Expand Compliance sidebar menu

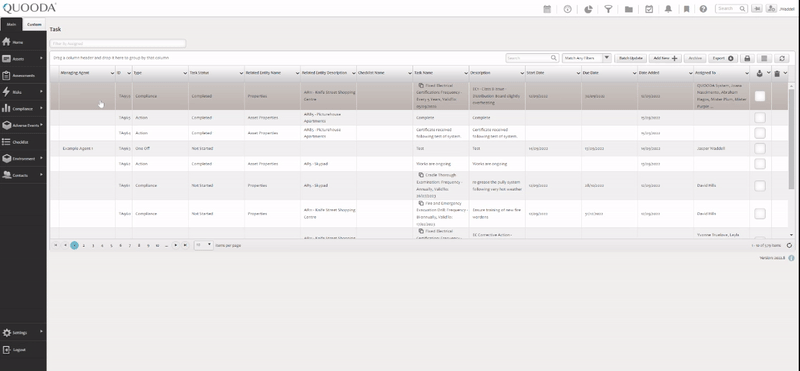coord(23,109)
